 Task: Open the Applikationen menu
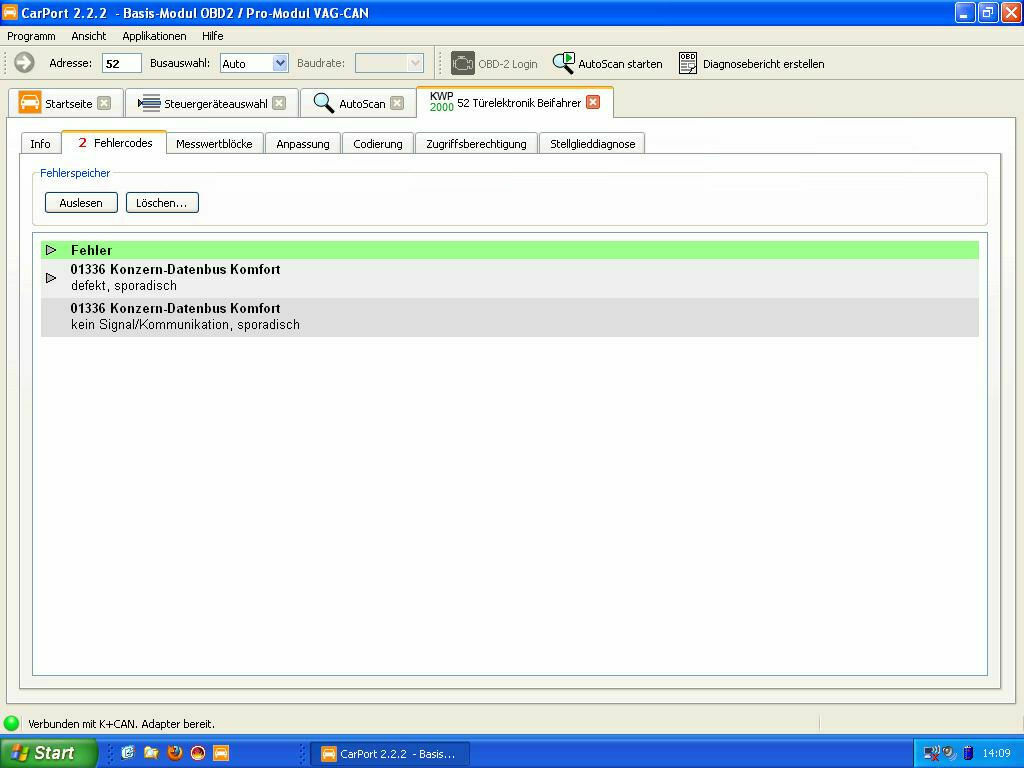[154, 36]
